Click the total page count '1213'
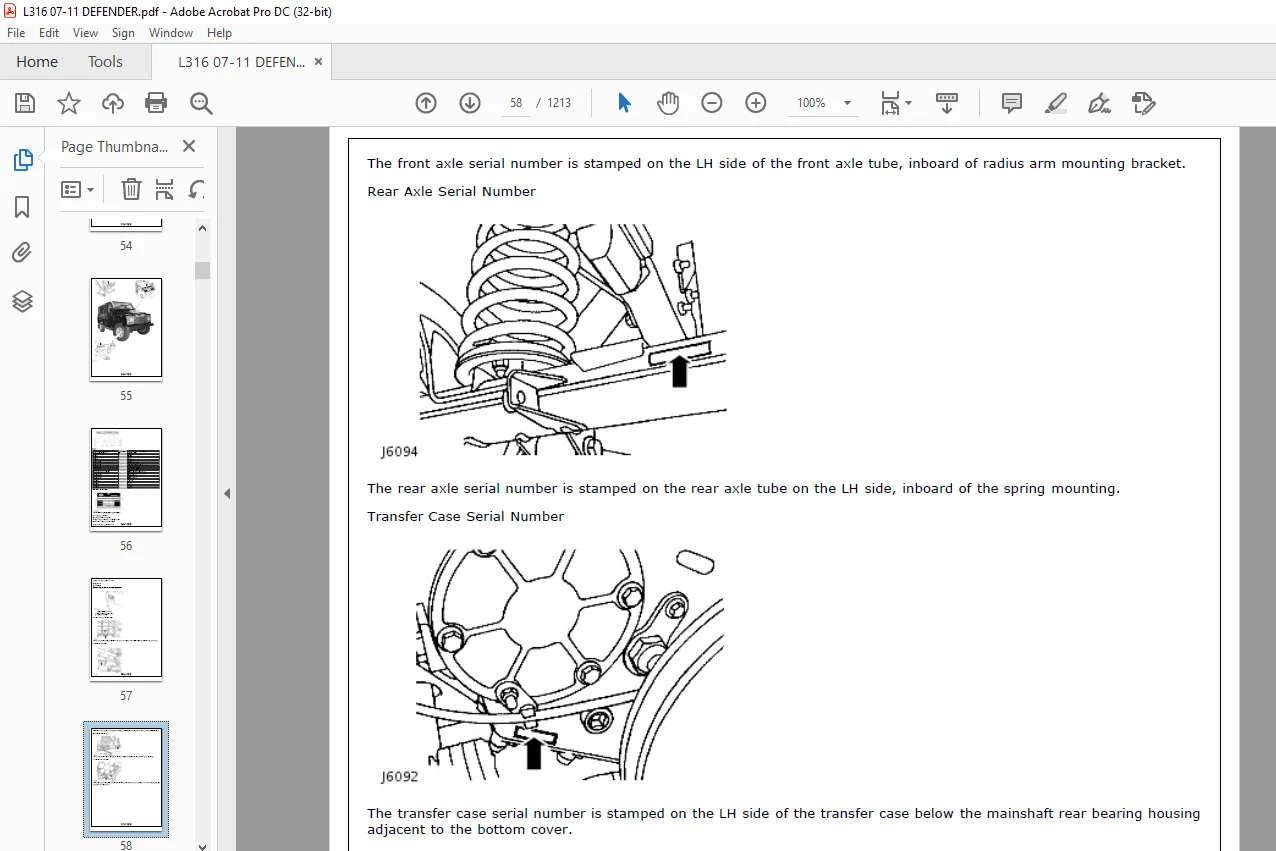1276x851 pixels. [x=559, y=103]
